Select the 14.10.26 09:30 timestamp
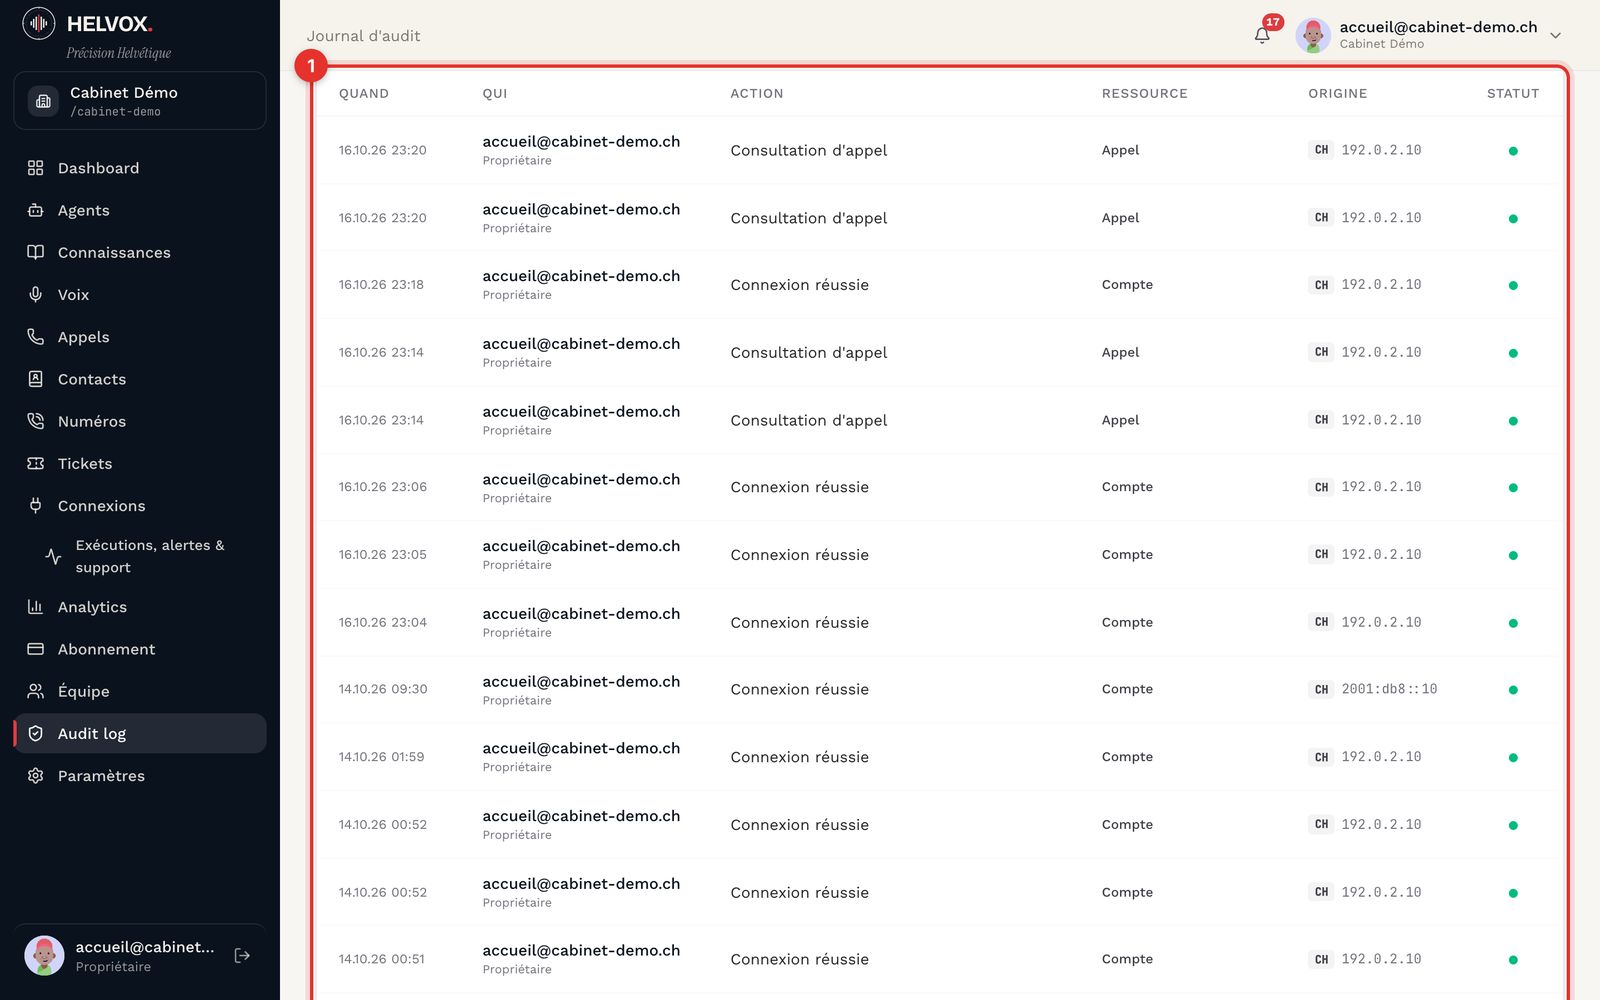Screen dimensions: 1600x1000 tap(383, 689)
